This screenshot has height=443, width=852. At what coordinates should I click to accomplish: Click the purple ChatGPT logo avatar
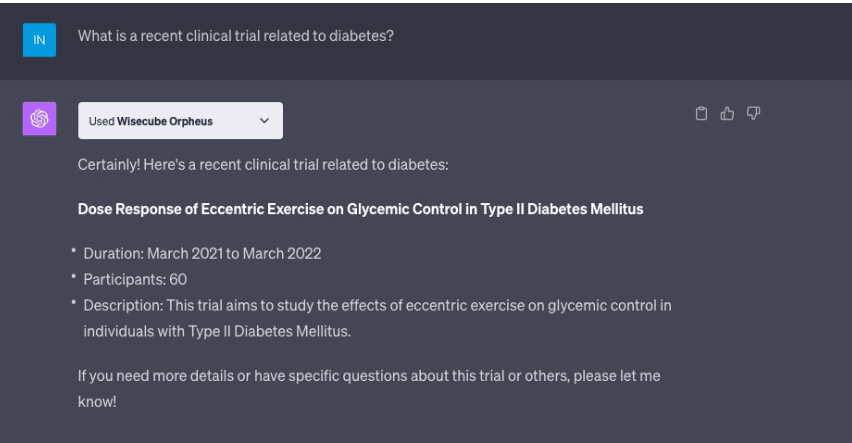[x=39, y=118]
